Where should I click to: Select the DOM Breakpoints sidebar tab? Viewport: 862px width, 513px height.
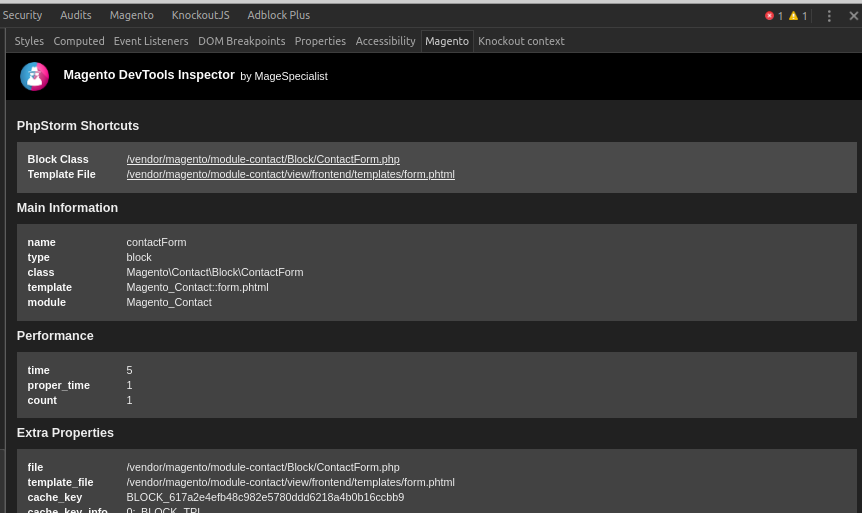[x=241, y=41]
